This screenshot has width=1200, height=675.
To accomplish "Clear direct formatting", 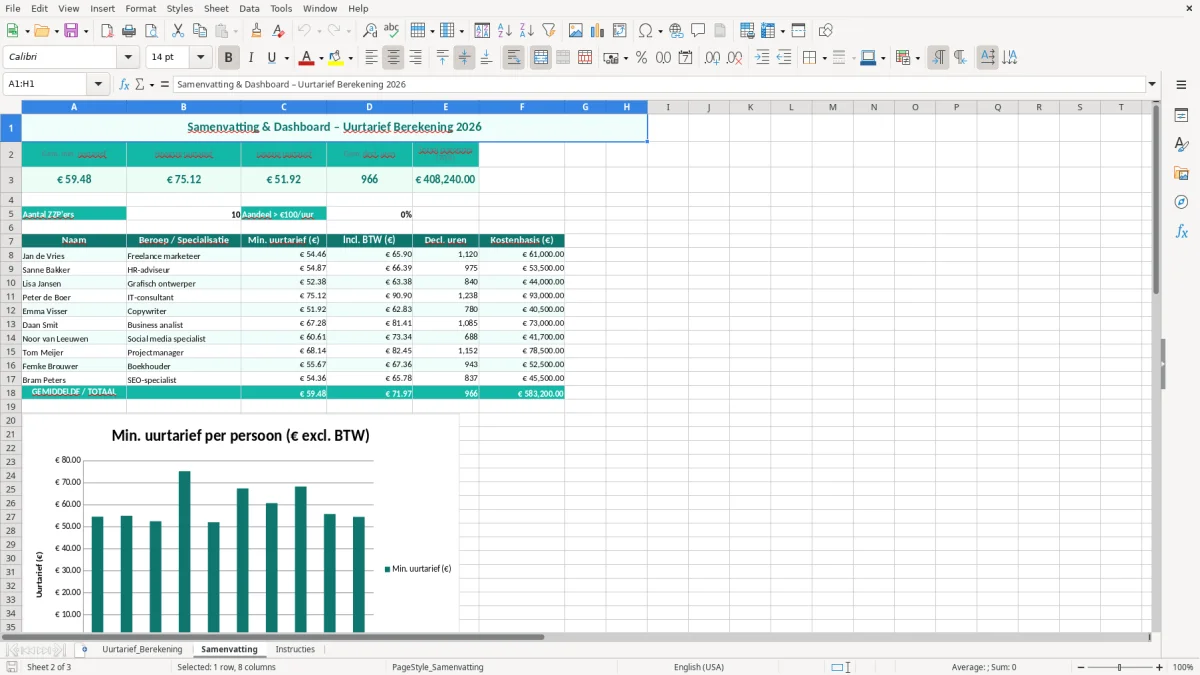I will point(278,31).
